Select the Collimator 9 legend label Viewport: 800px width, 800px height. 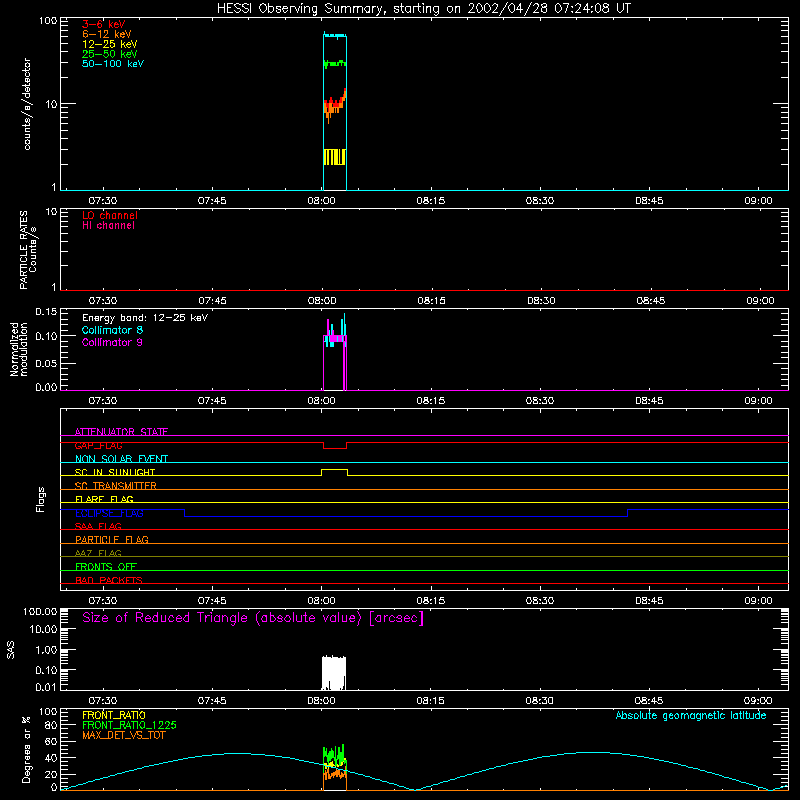(112, 342)
